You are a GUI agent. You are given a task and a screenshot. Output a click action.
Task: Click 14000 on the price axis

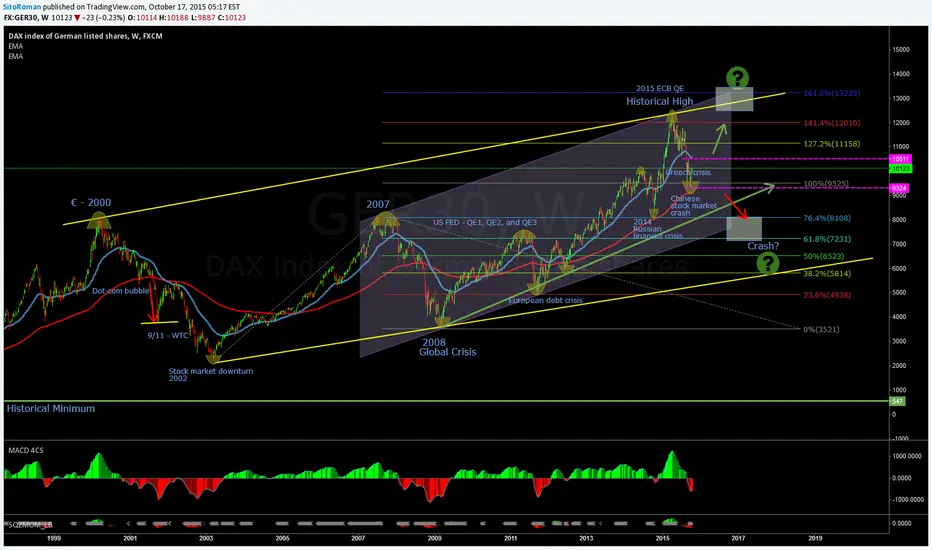901,74
